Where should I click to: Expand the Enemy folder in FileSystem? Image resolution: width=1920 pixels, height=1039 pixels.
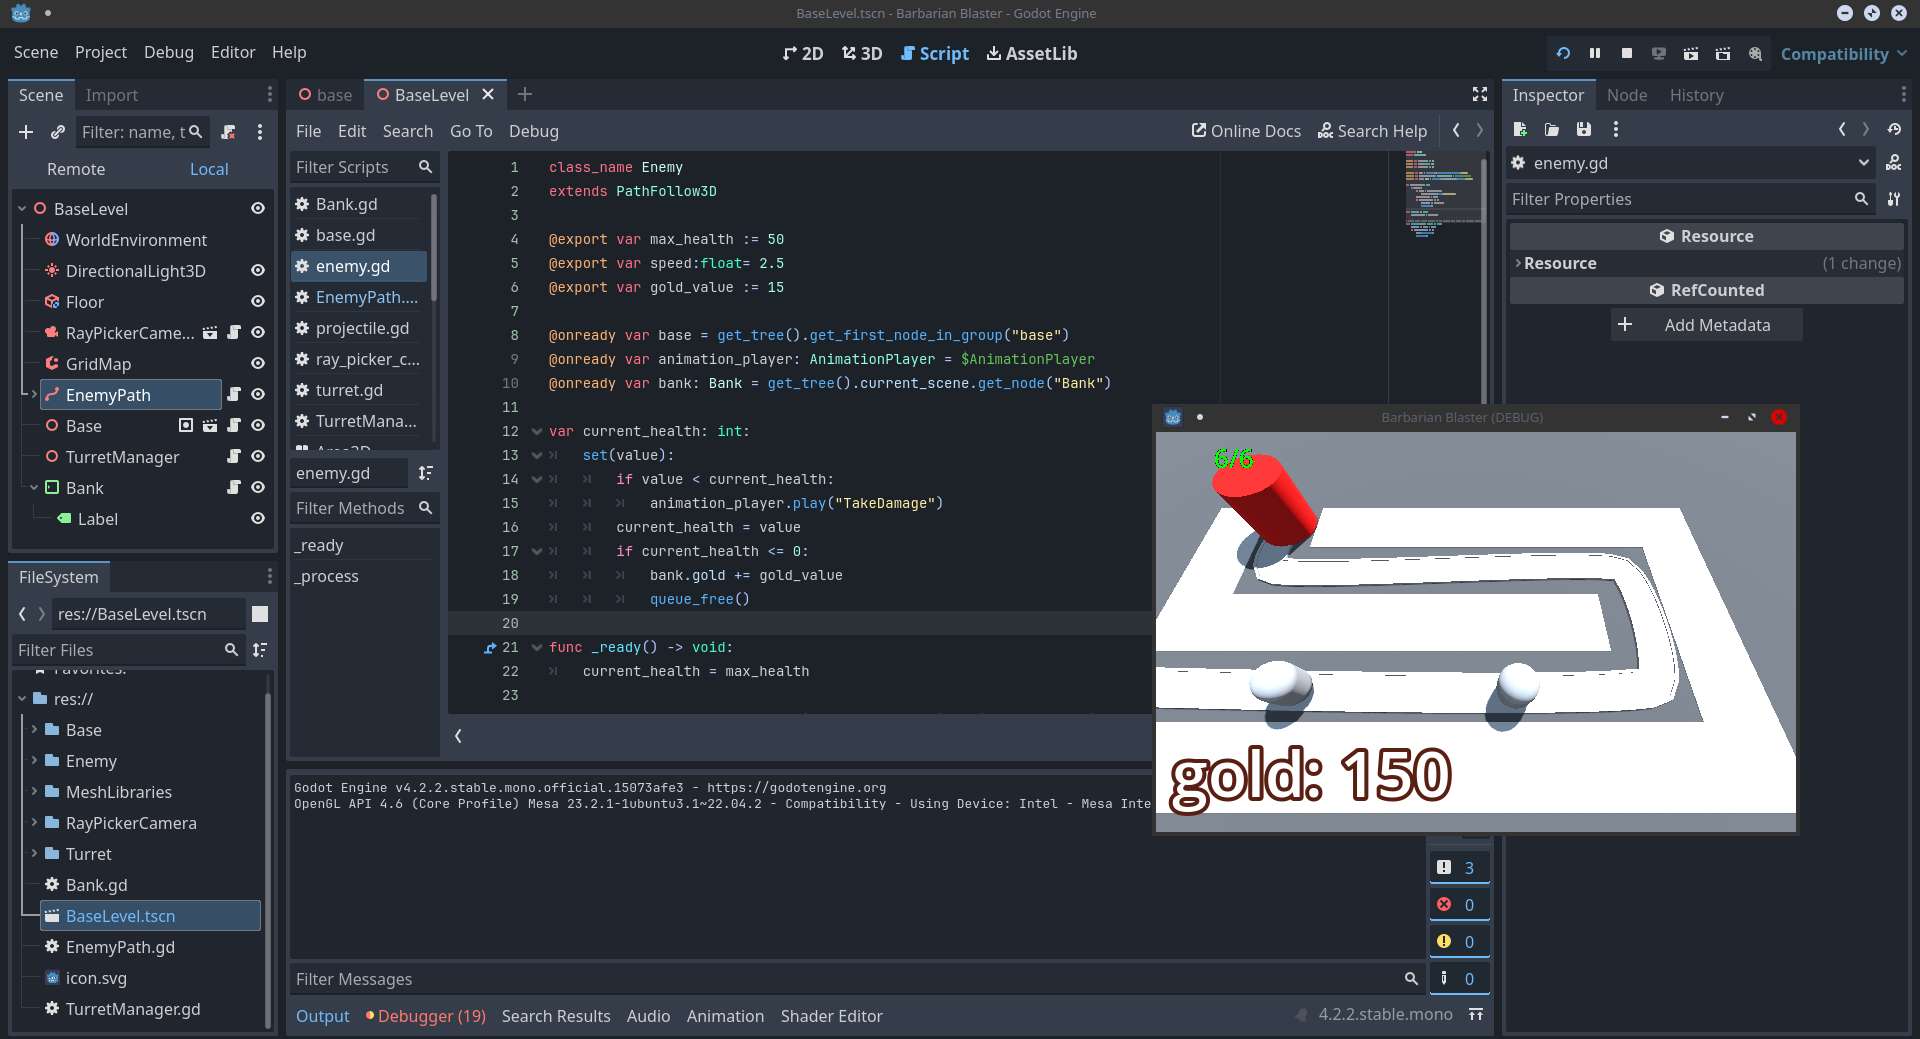coord(34,761)
